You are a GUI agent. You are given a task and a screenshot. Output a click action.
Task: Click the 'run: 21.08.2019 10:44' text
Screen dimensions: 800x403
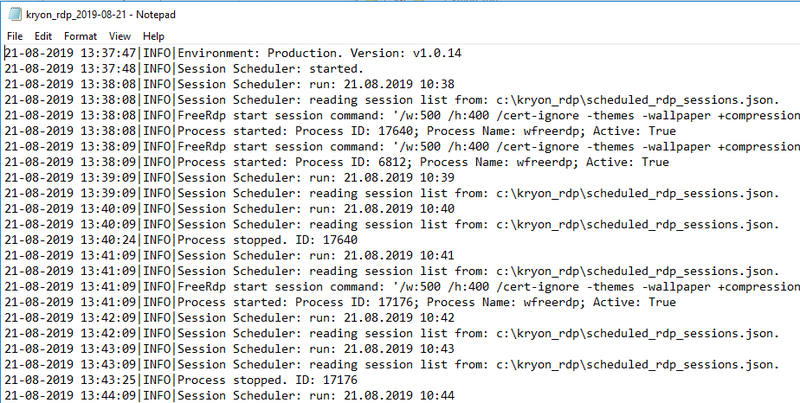coord(382,396)
